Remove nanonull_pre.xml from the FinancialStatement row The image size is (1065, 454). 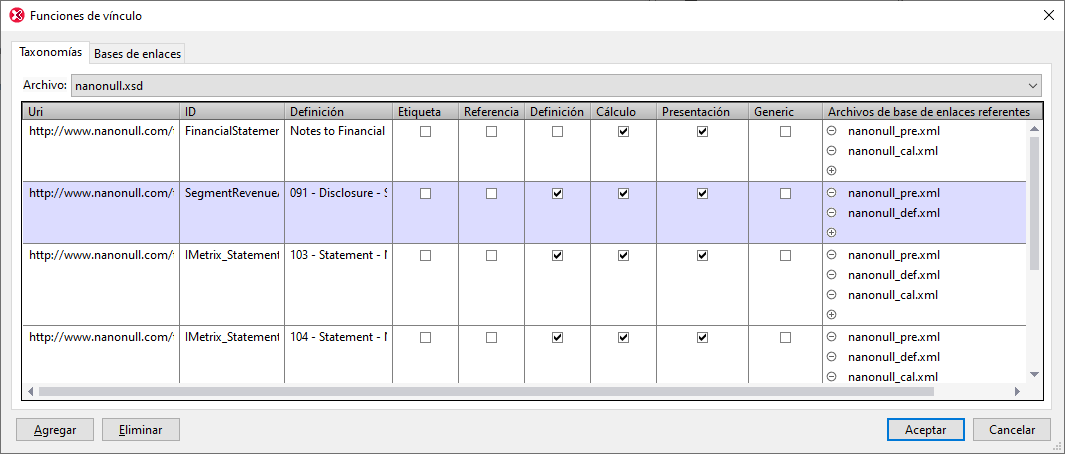[832, 131]
